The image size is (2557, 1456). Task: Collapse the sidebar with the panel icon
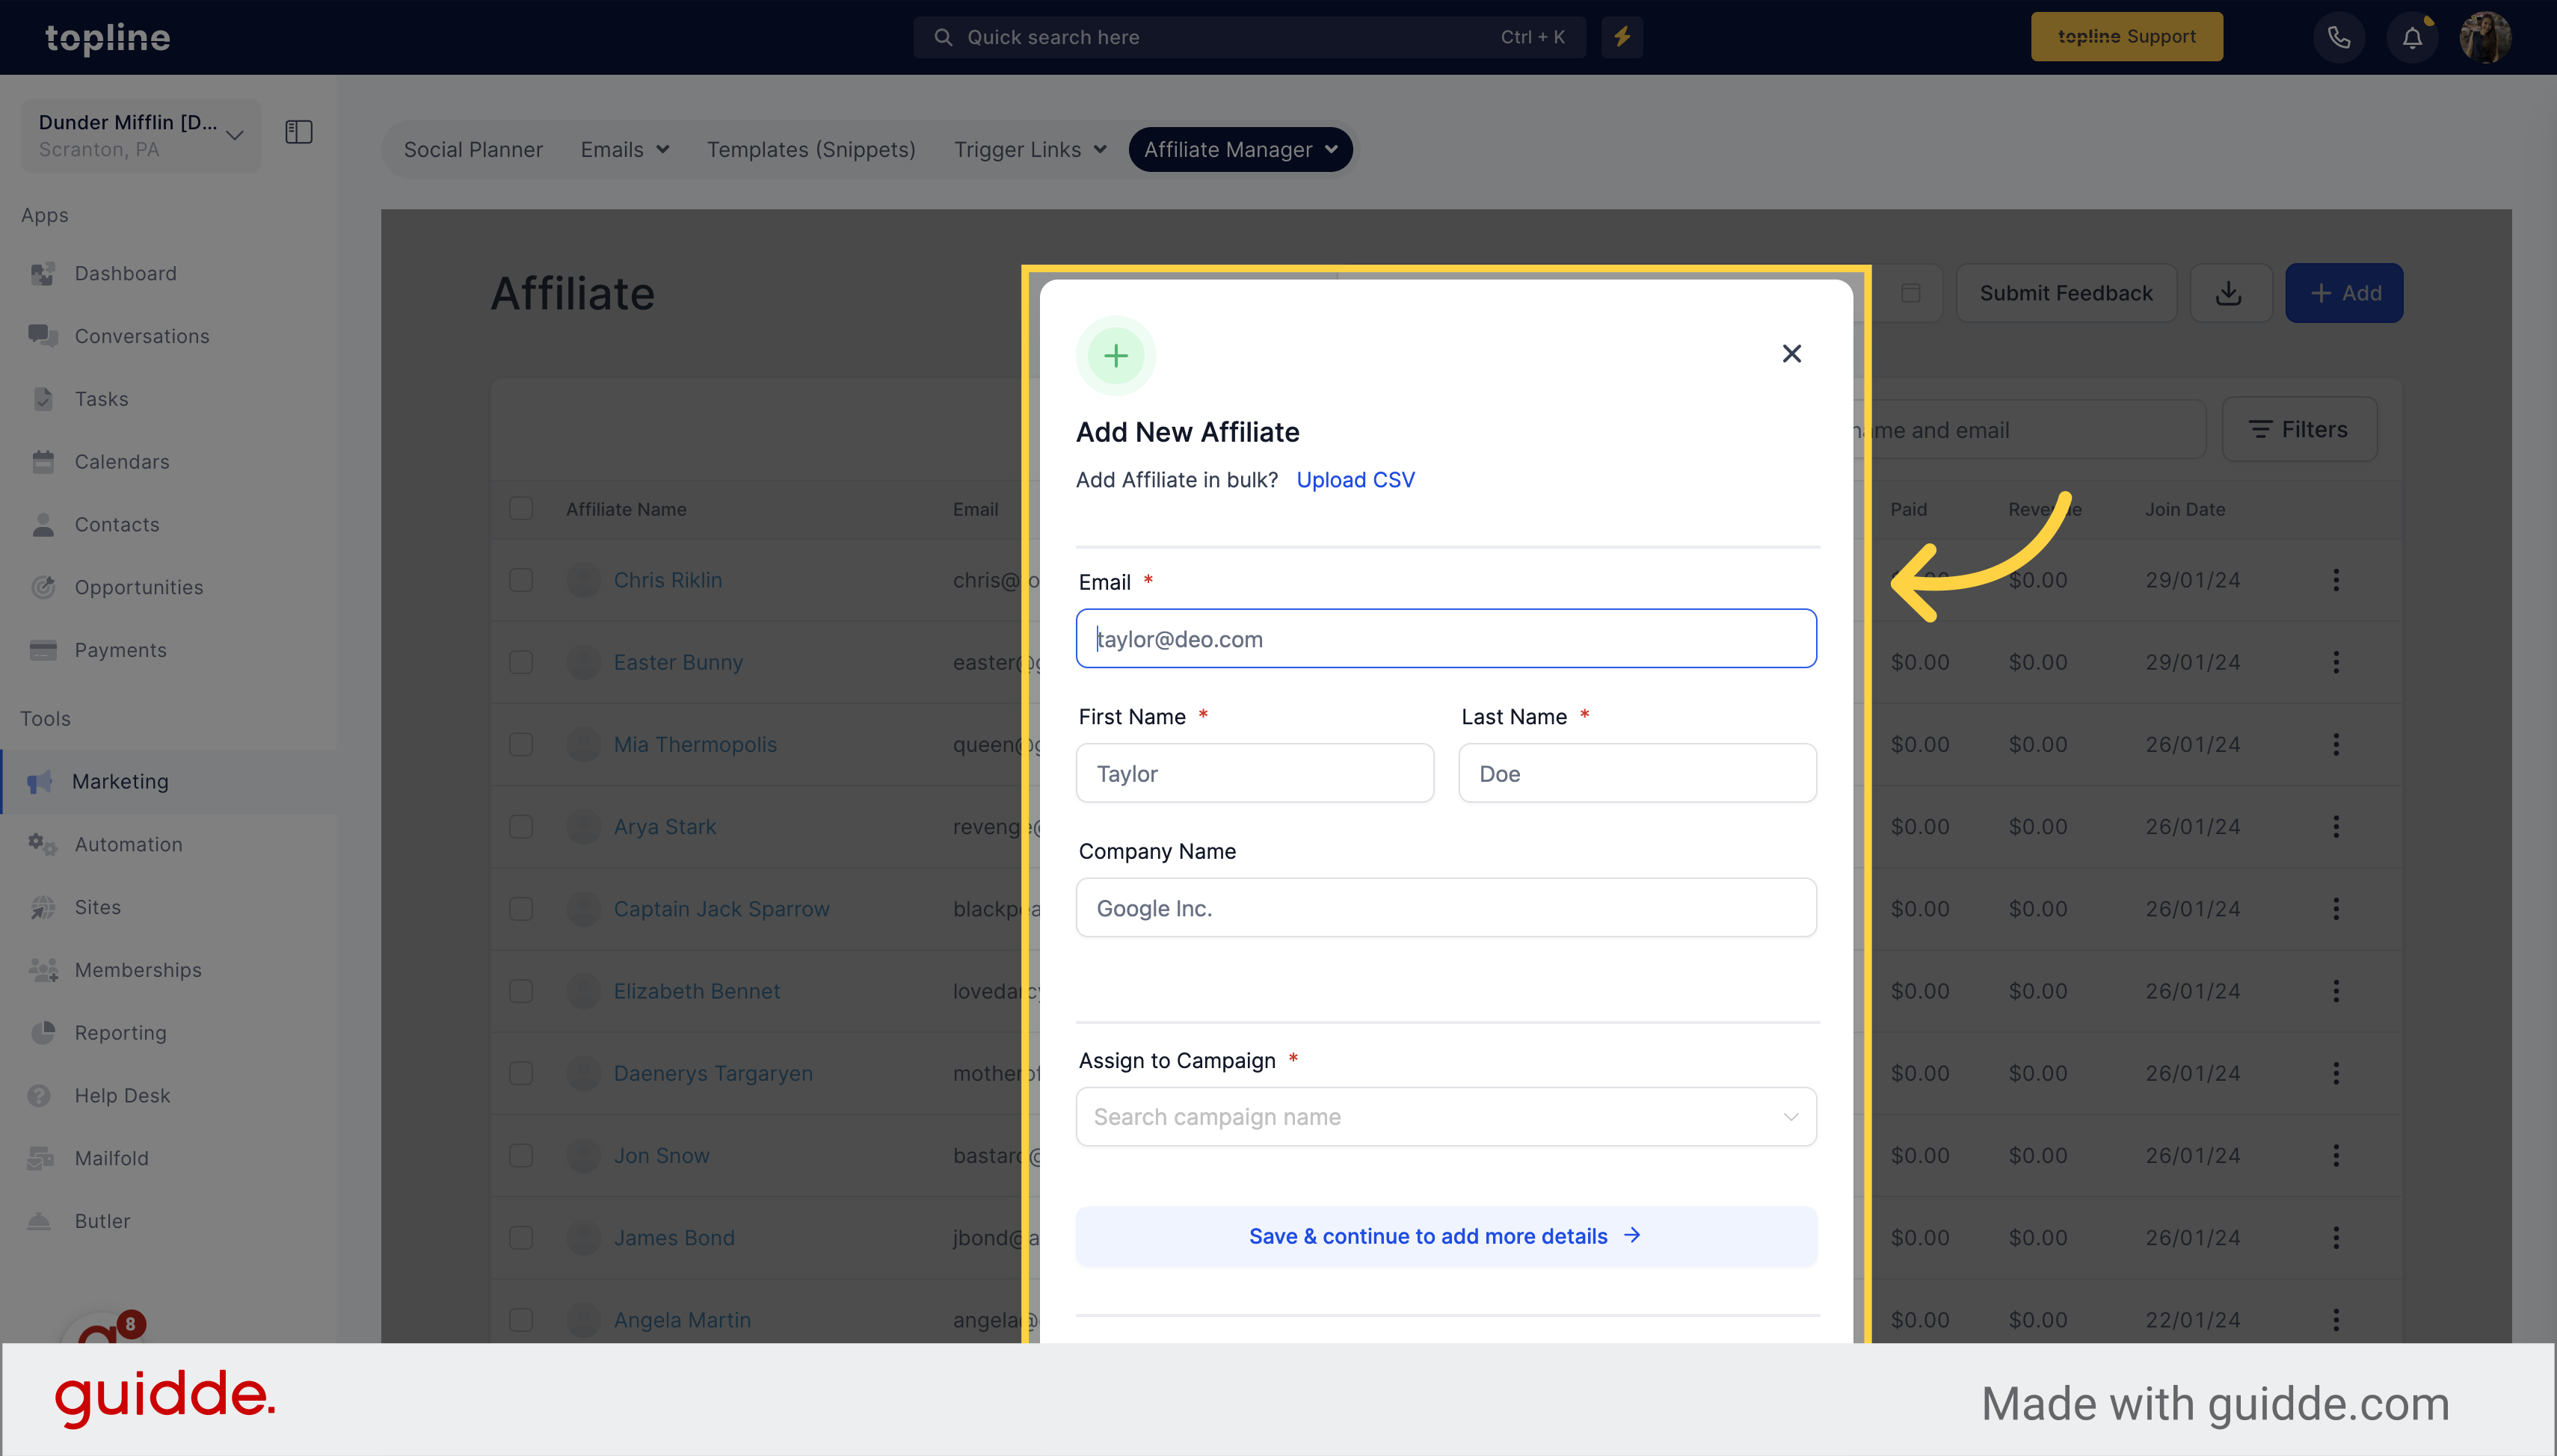coord(299,132)
